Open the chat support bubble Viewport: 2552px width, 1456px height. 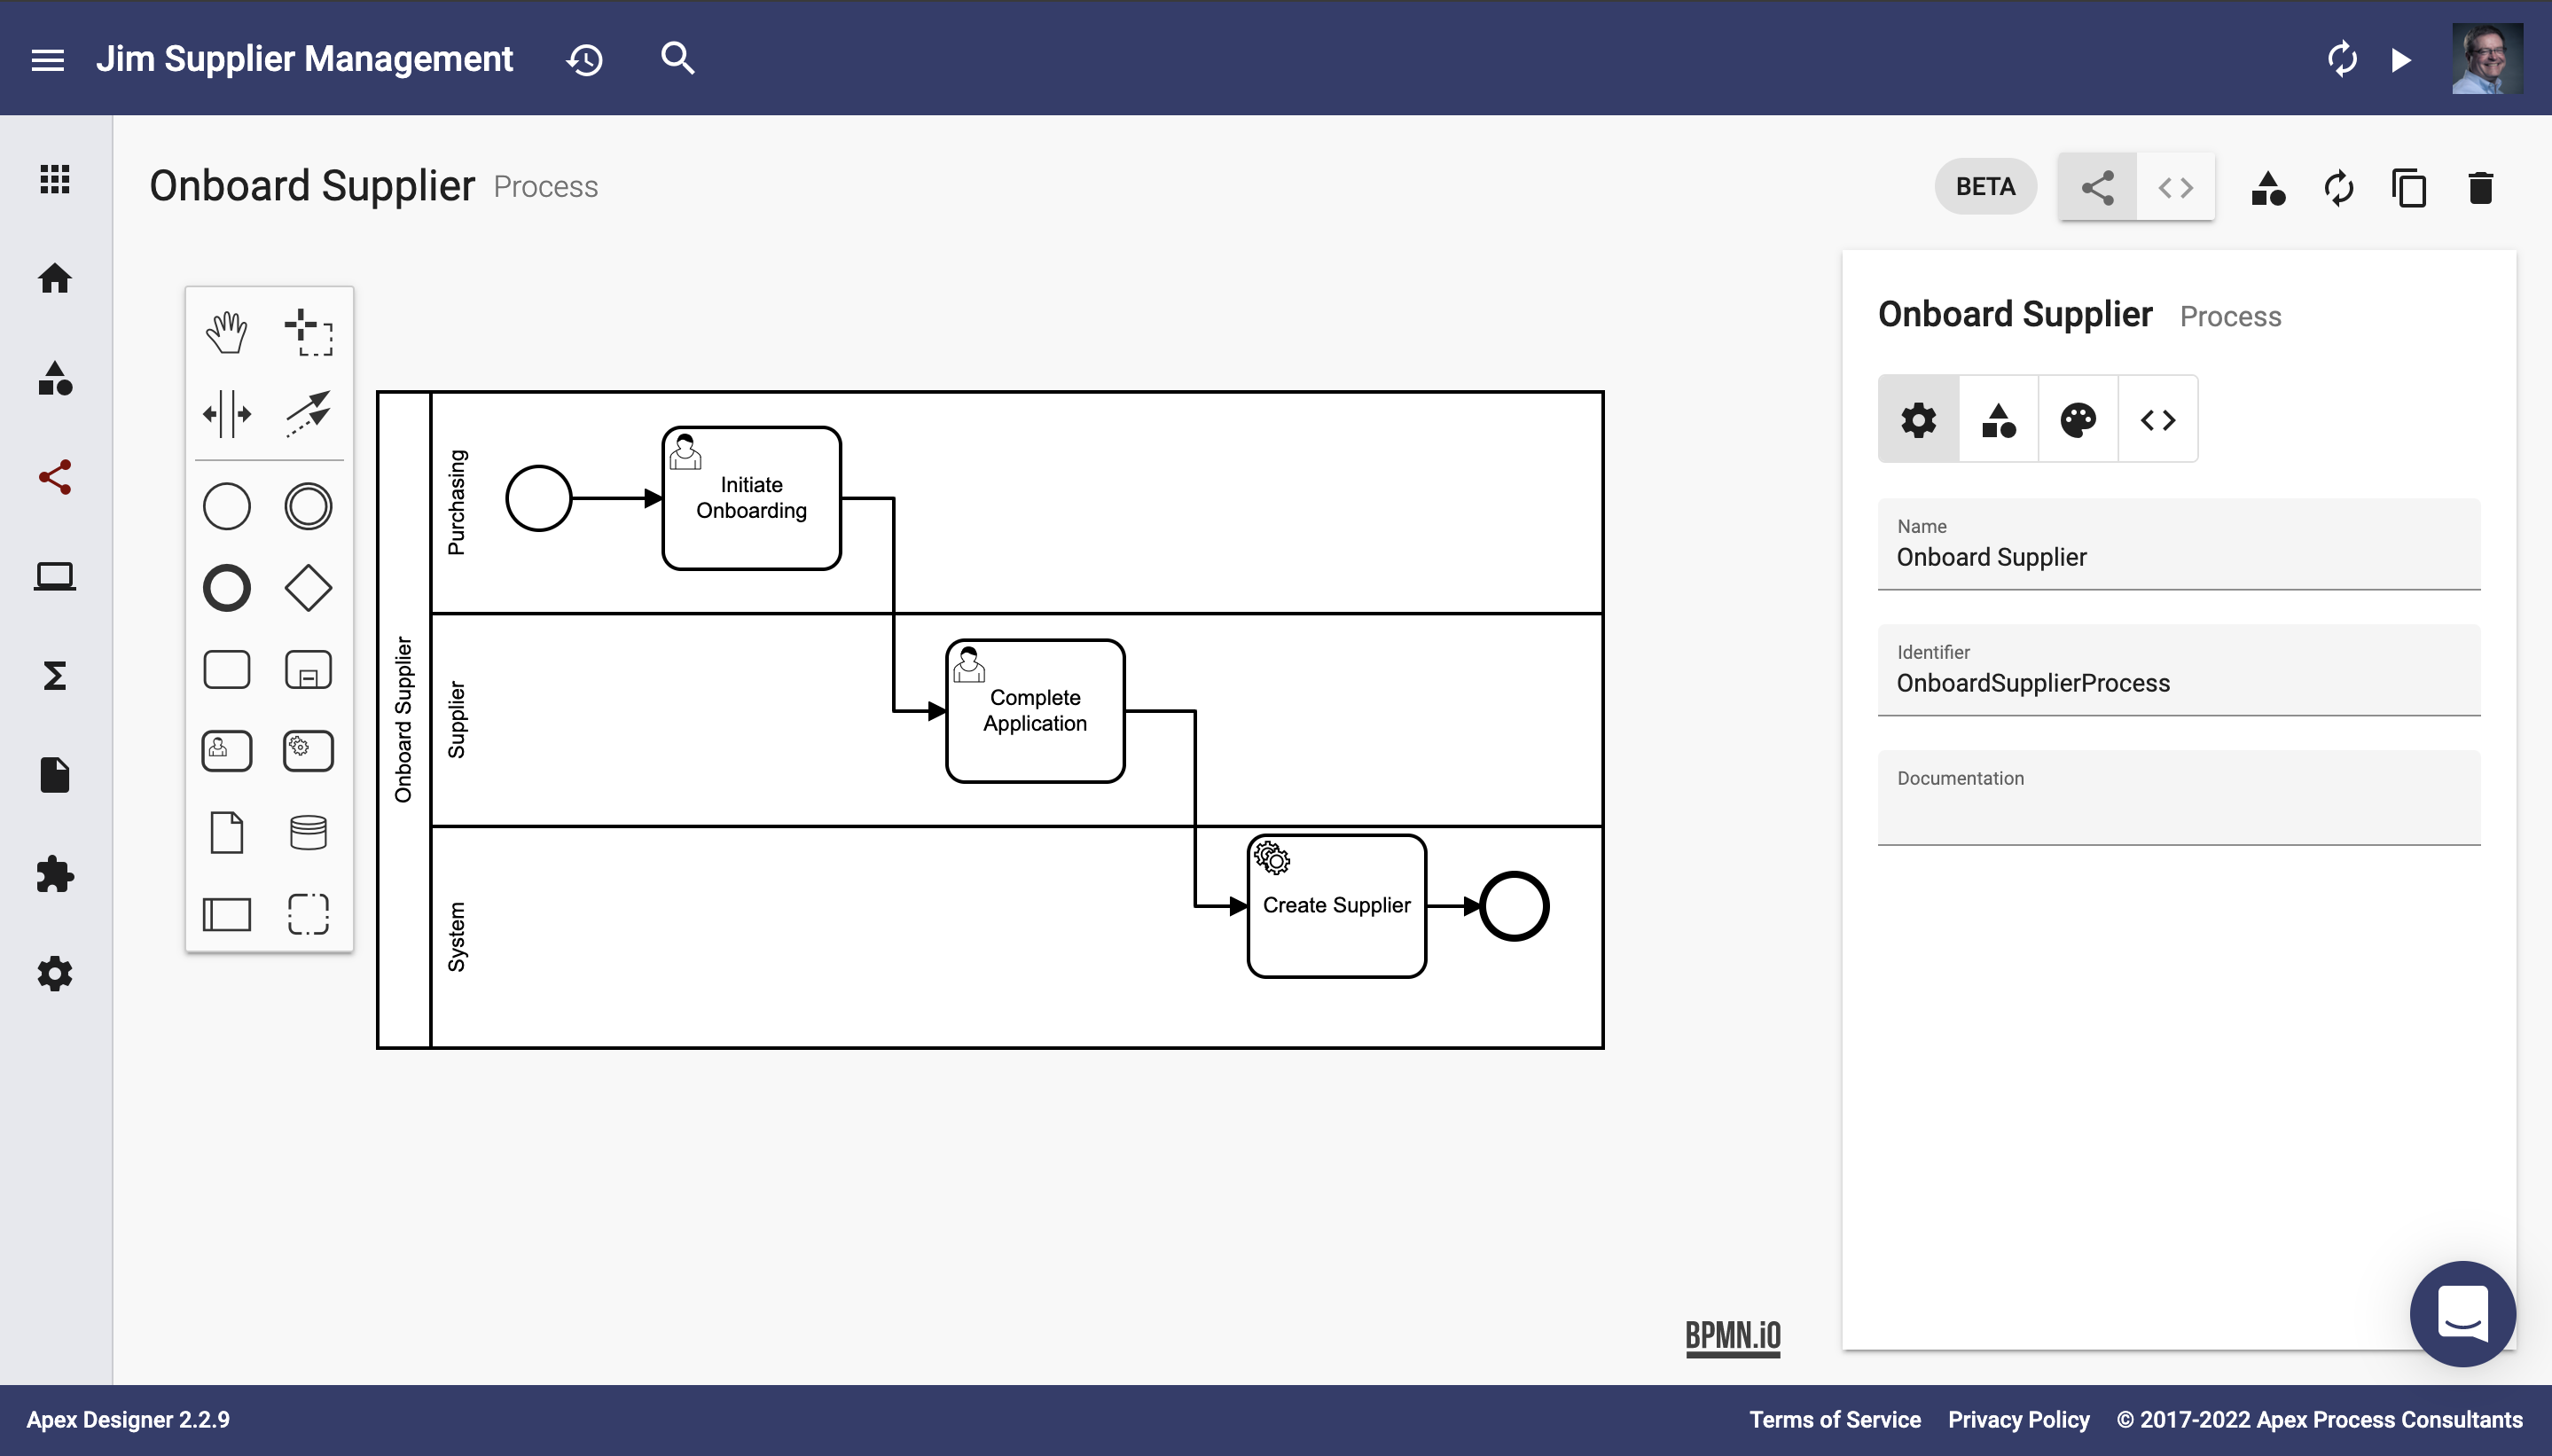pos(2462,1313)
